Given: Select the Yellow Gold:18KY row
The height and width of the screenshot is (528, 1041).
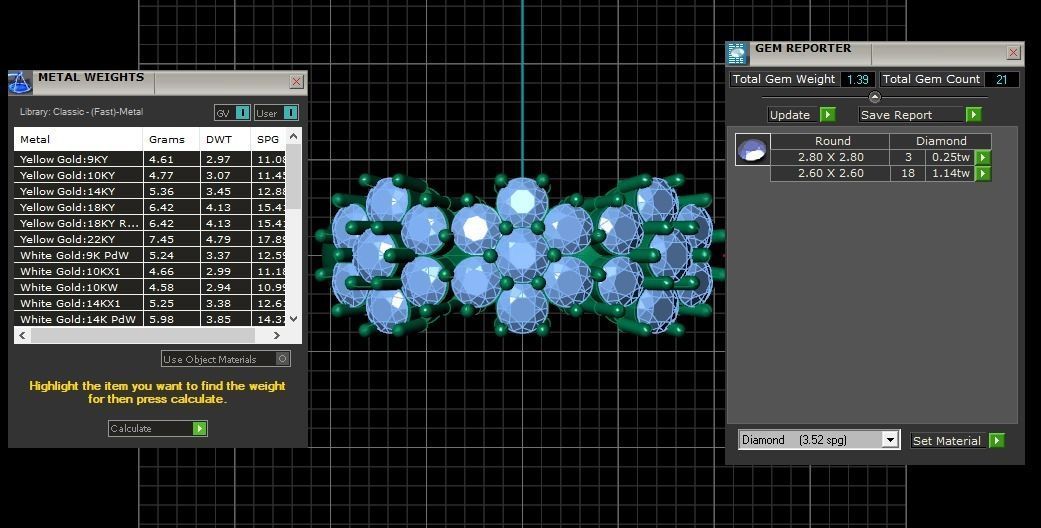Looking at the screenshot, I should tap(150, 207).
